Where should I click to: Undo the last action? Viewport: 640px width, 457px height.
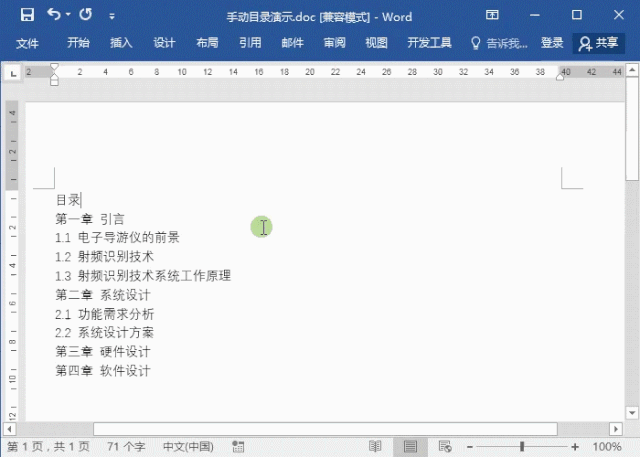tap(53, 14)
